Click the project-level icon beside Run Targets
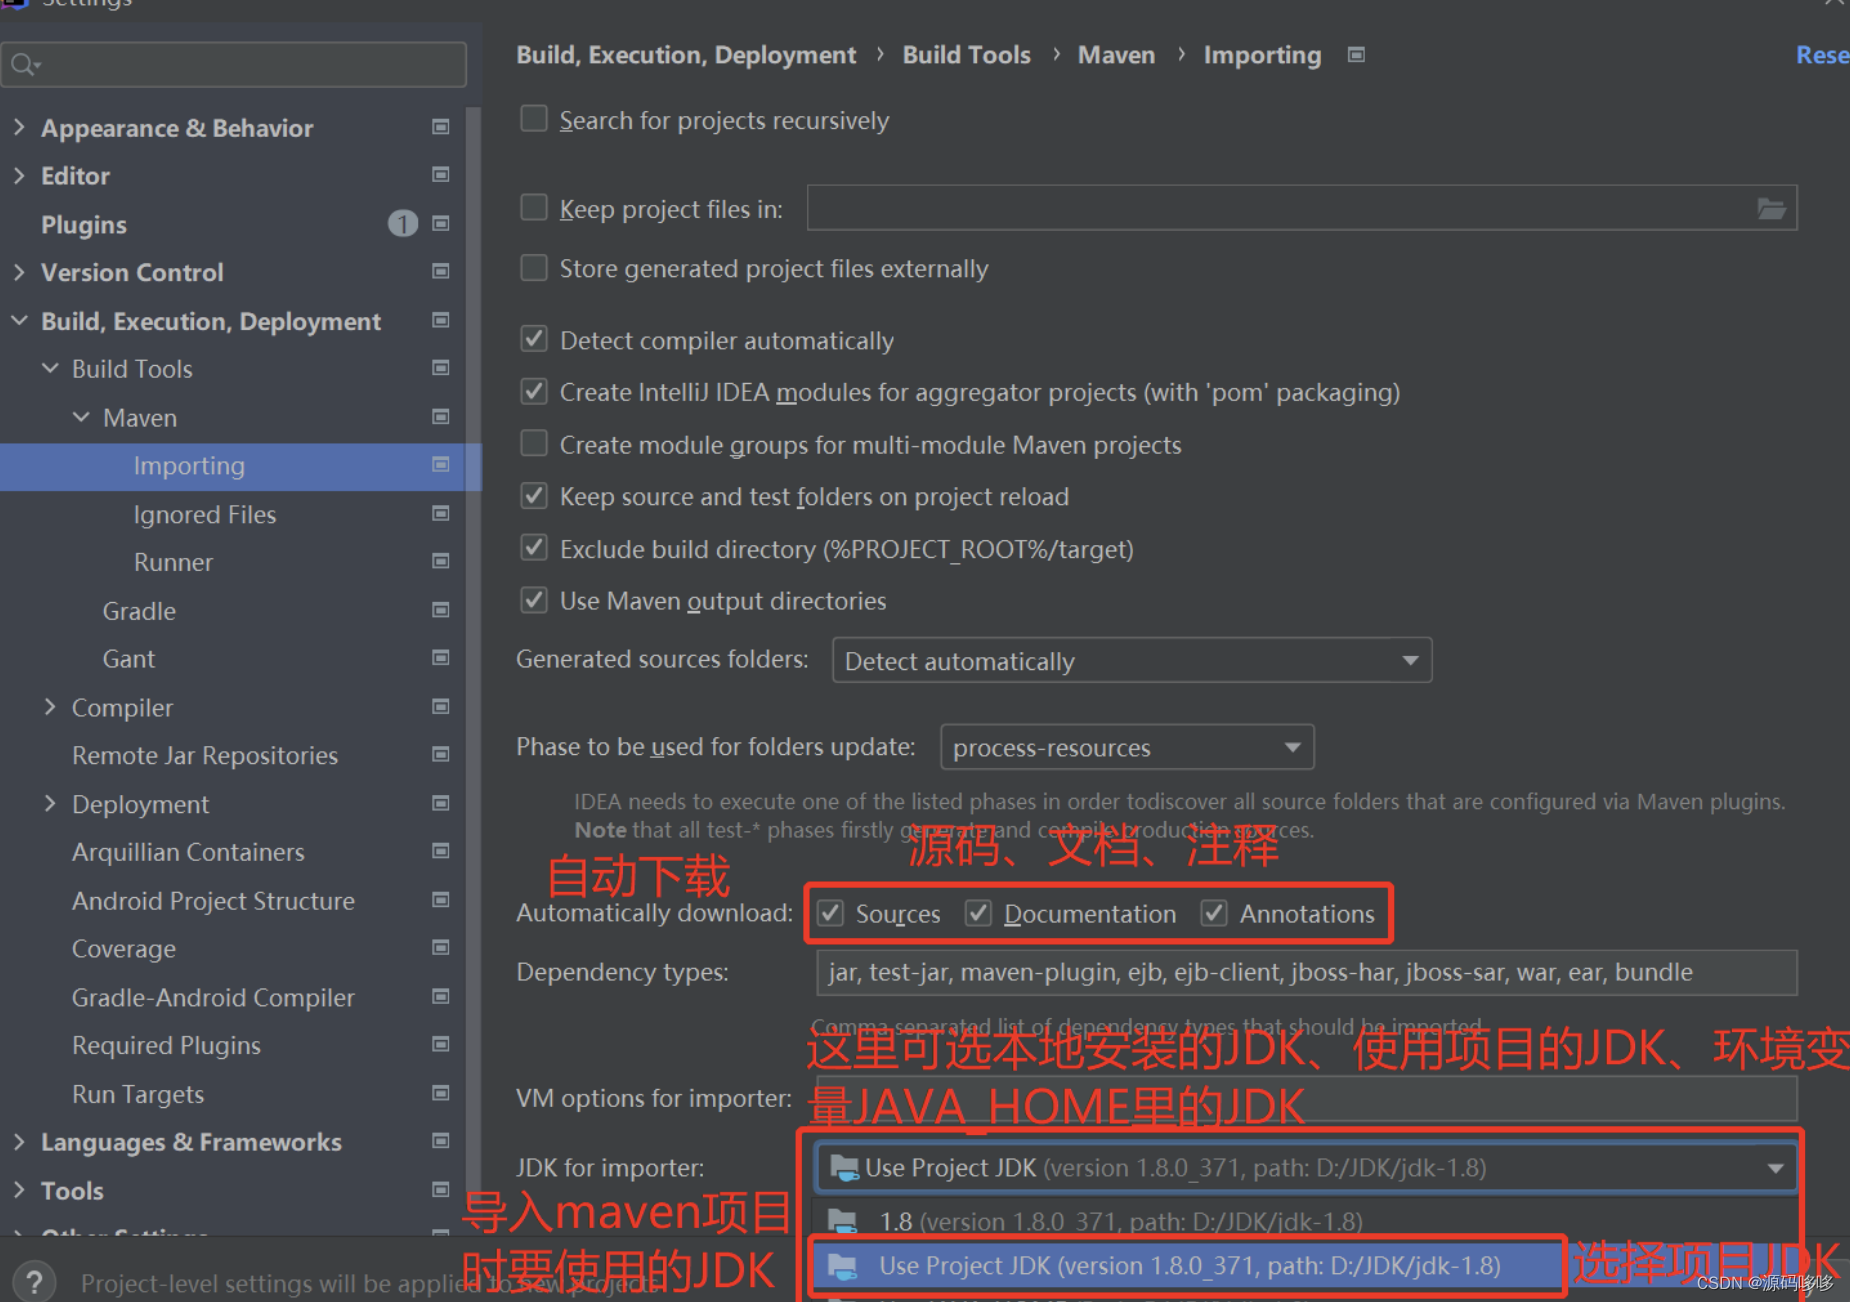1850x1302 pixels. (440, 1094)
